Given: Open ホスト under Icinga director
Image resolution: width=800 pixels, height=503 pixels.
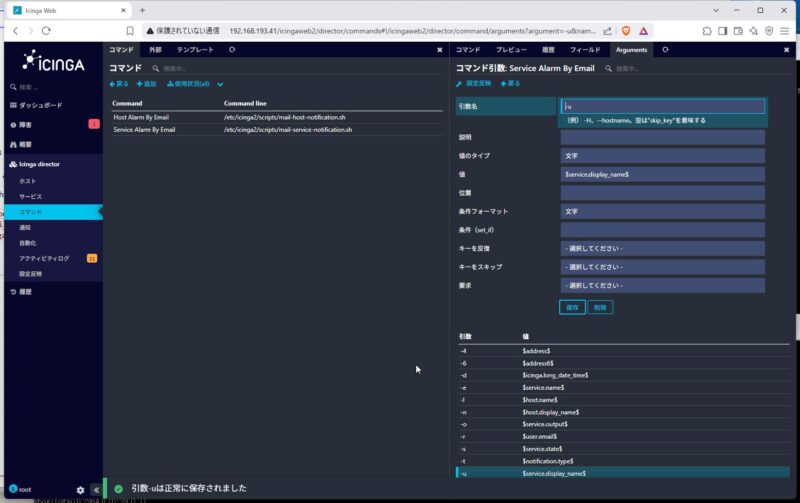Looking at the screenshot, I should click(28, 181).
